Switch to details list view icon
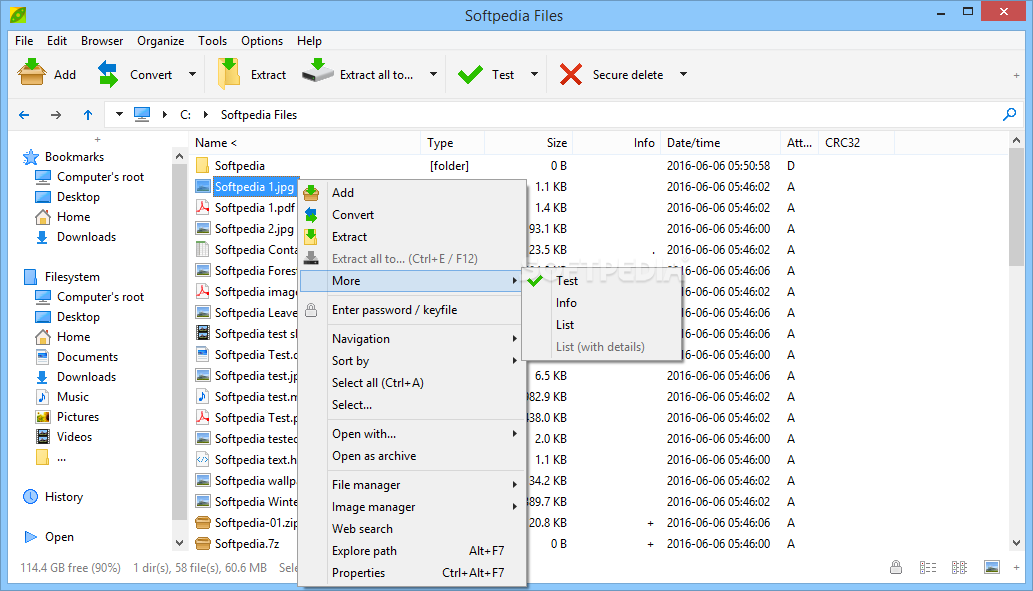Viewport: 1033px width, 591px height. pyautogui.click(x=928, y=567)
